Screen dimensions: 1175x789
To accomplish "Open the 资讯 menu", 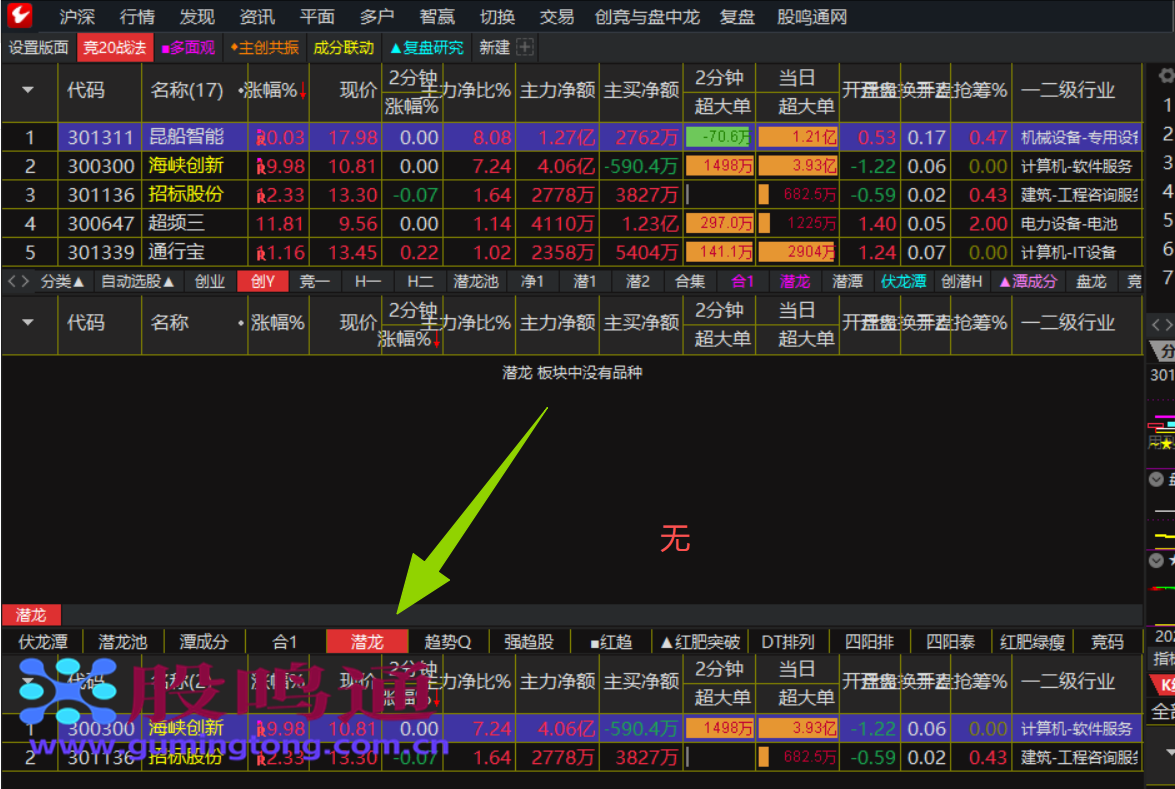I will (x=257, y=16).
